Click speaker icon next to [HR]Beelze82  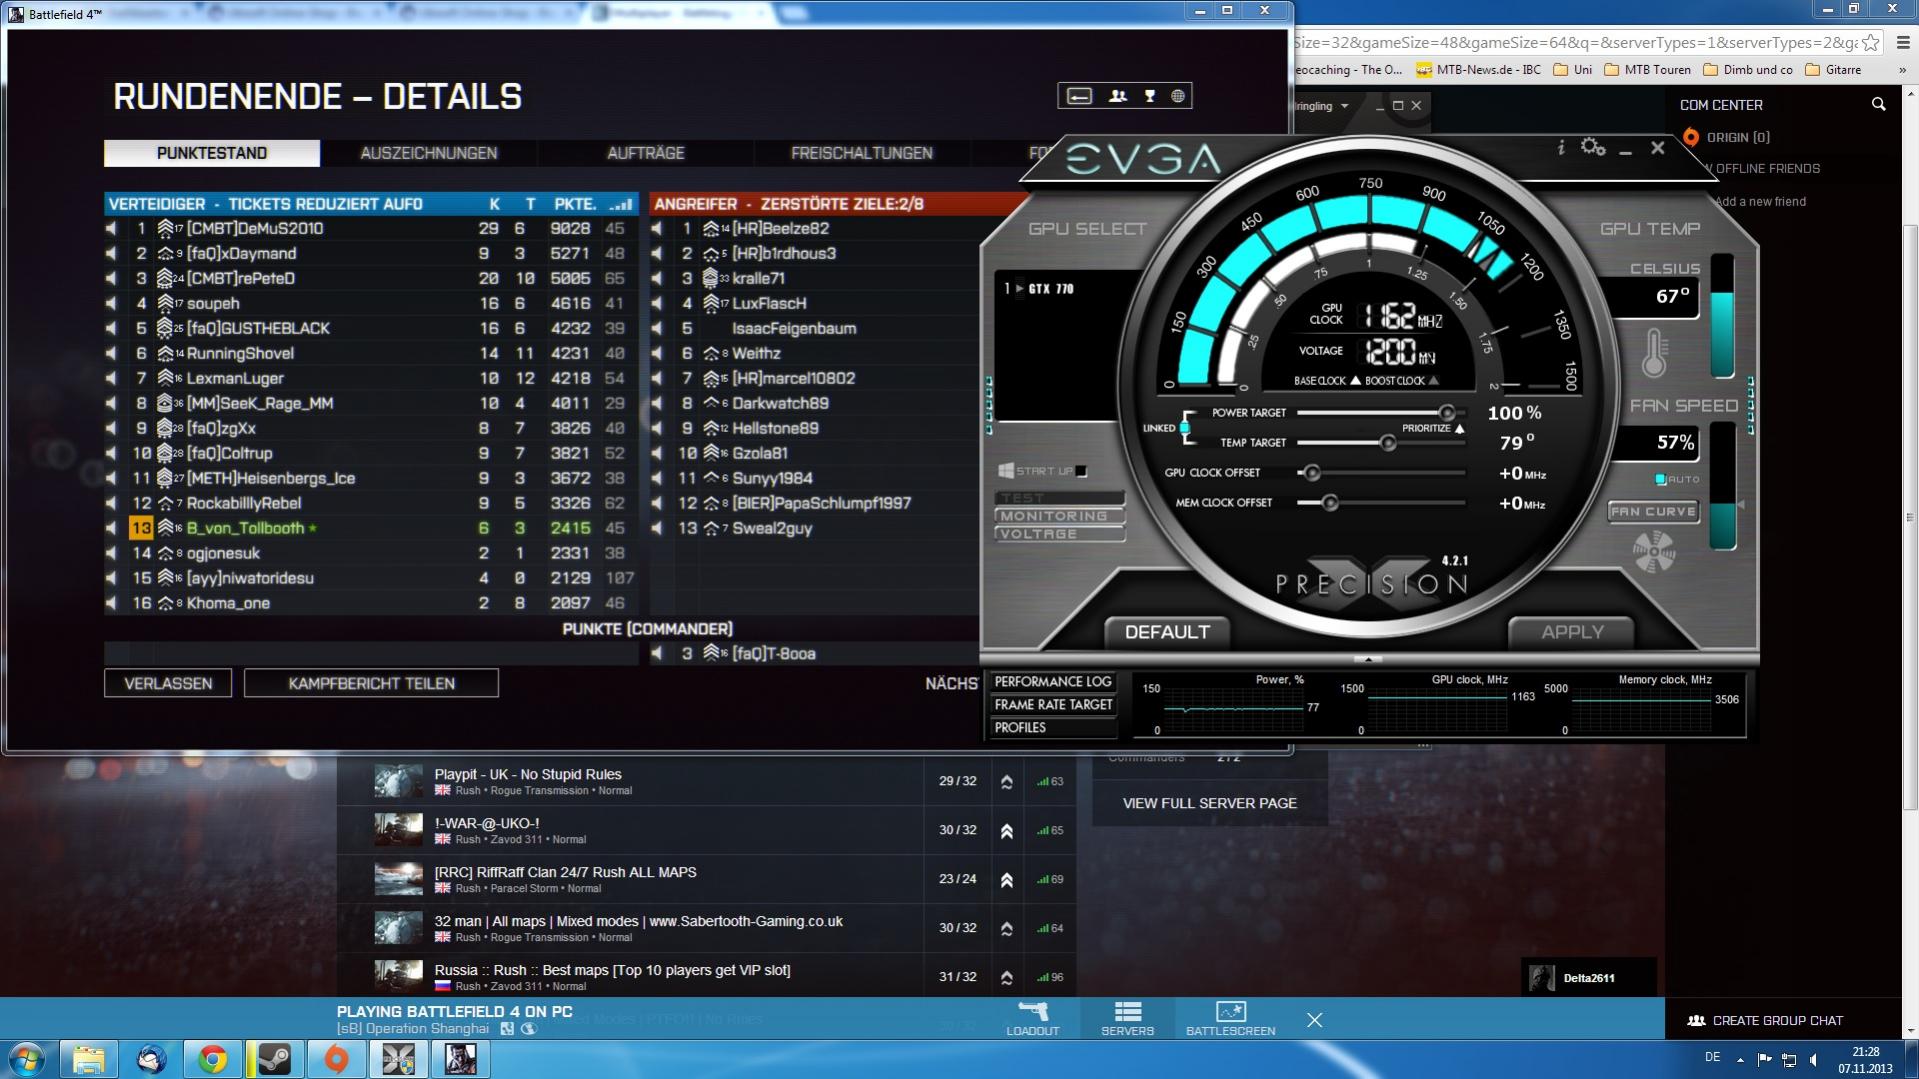657,229
